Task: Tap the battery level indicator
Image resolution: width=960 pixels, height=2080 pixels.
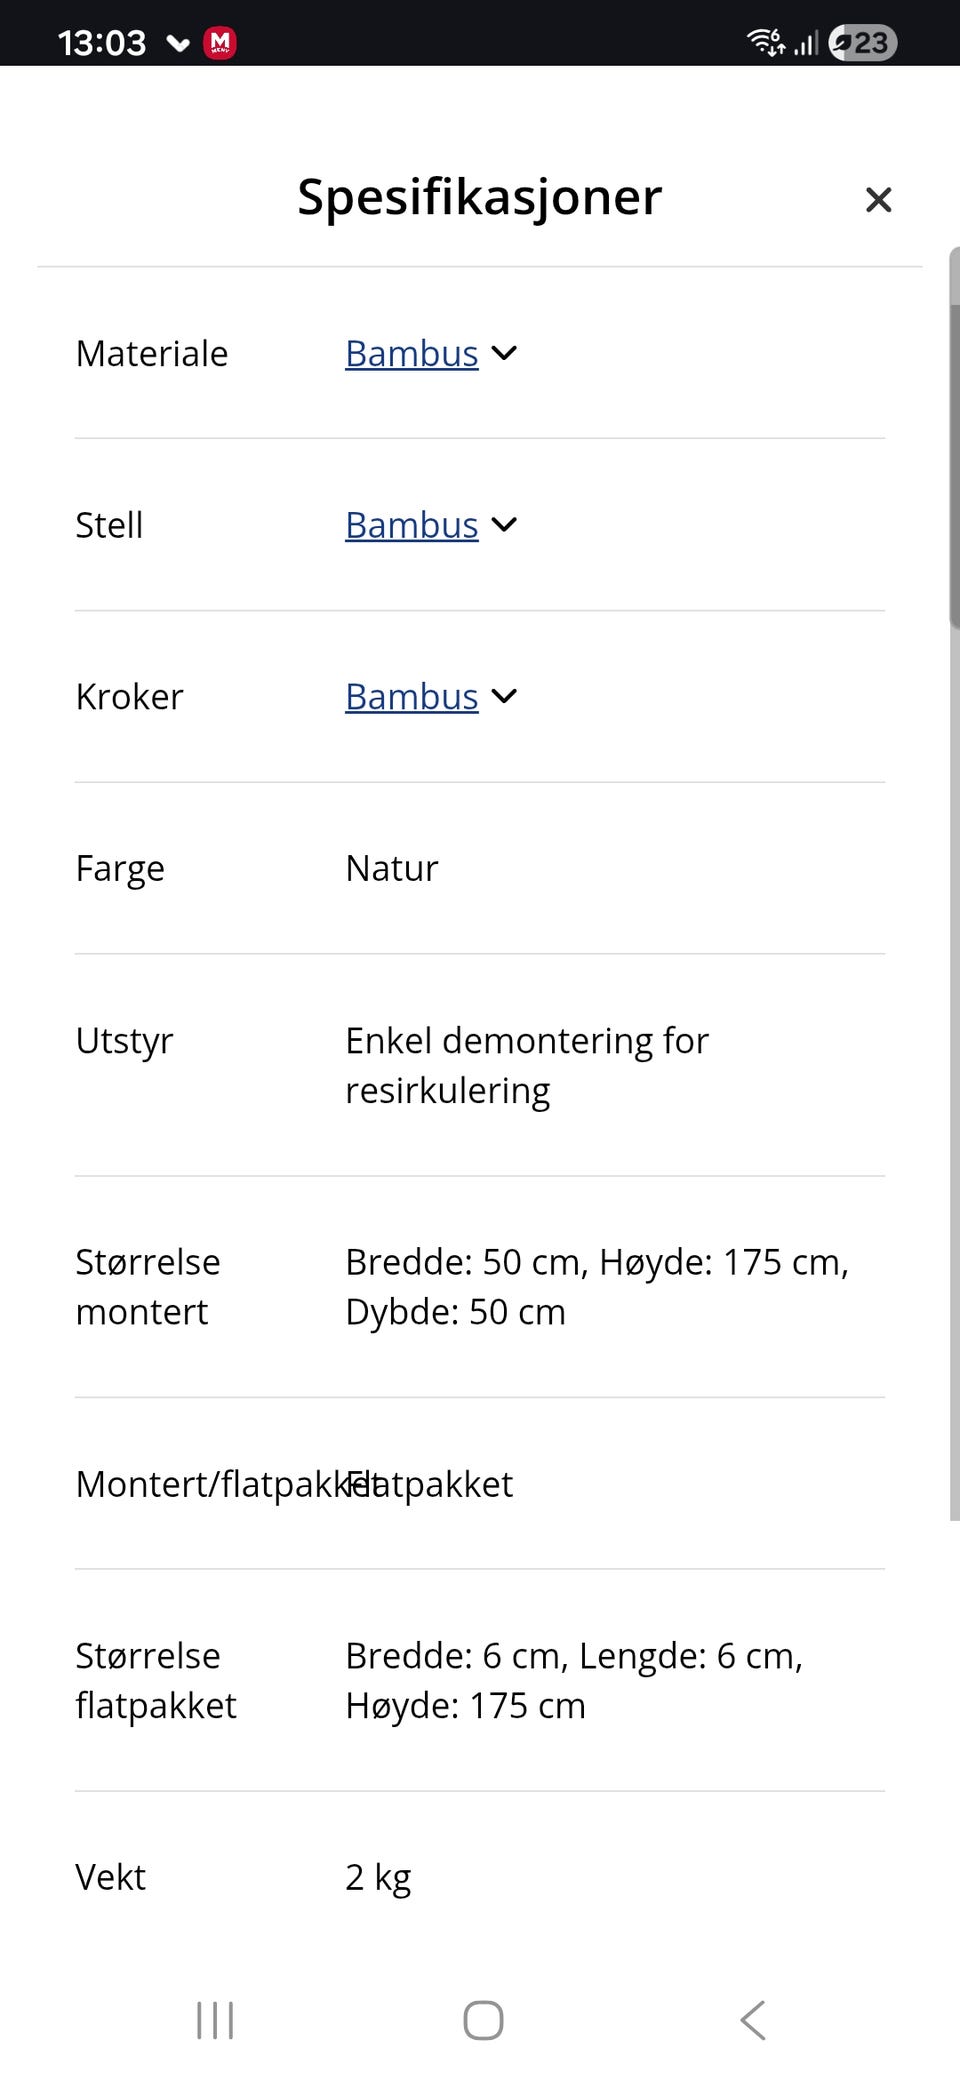Action: pyautogui.click(x=863, y=43)
